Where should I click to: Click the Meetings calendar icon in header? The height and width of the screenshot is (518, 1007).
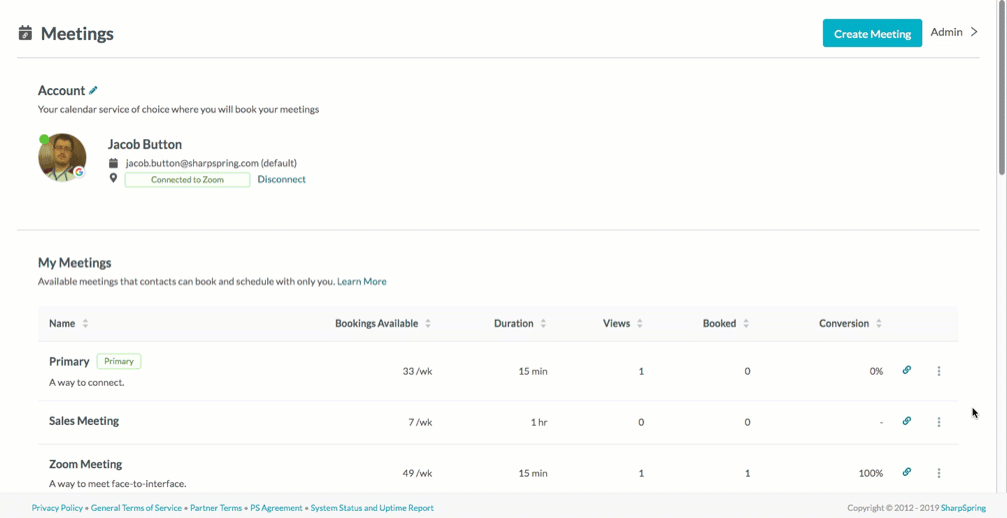point(25,33)
